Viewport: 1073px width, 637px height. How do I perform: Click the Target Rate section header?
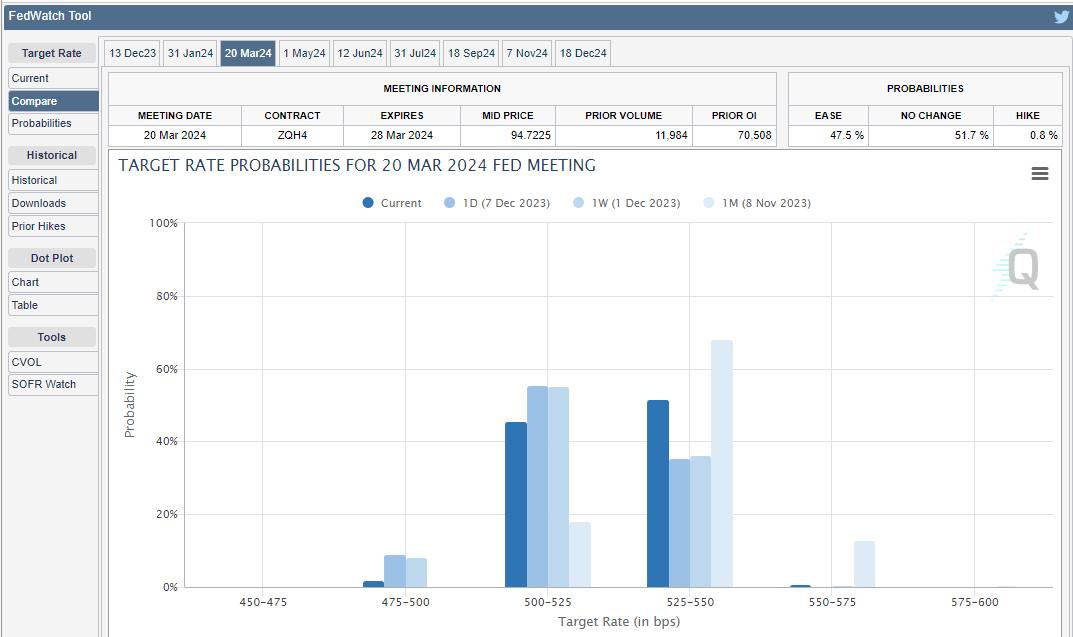(x=52, y=53)
